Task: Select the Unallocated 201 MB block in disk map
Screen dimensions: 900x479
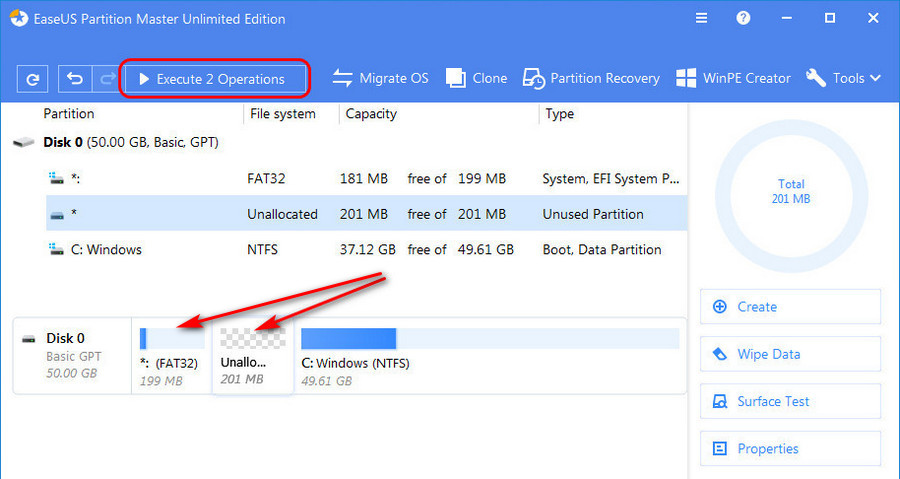Action: click(x=253, y=356)
